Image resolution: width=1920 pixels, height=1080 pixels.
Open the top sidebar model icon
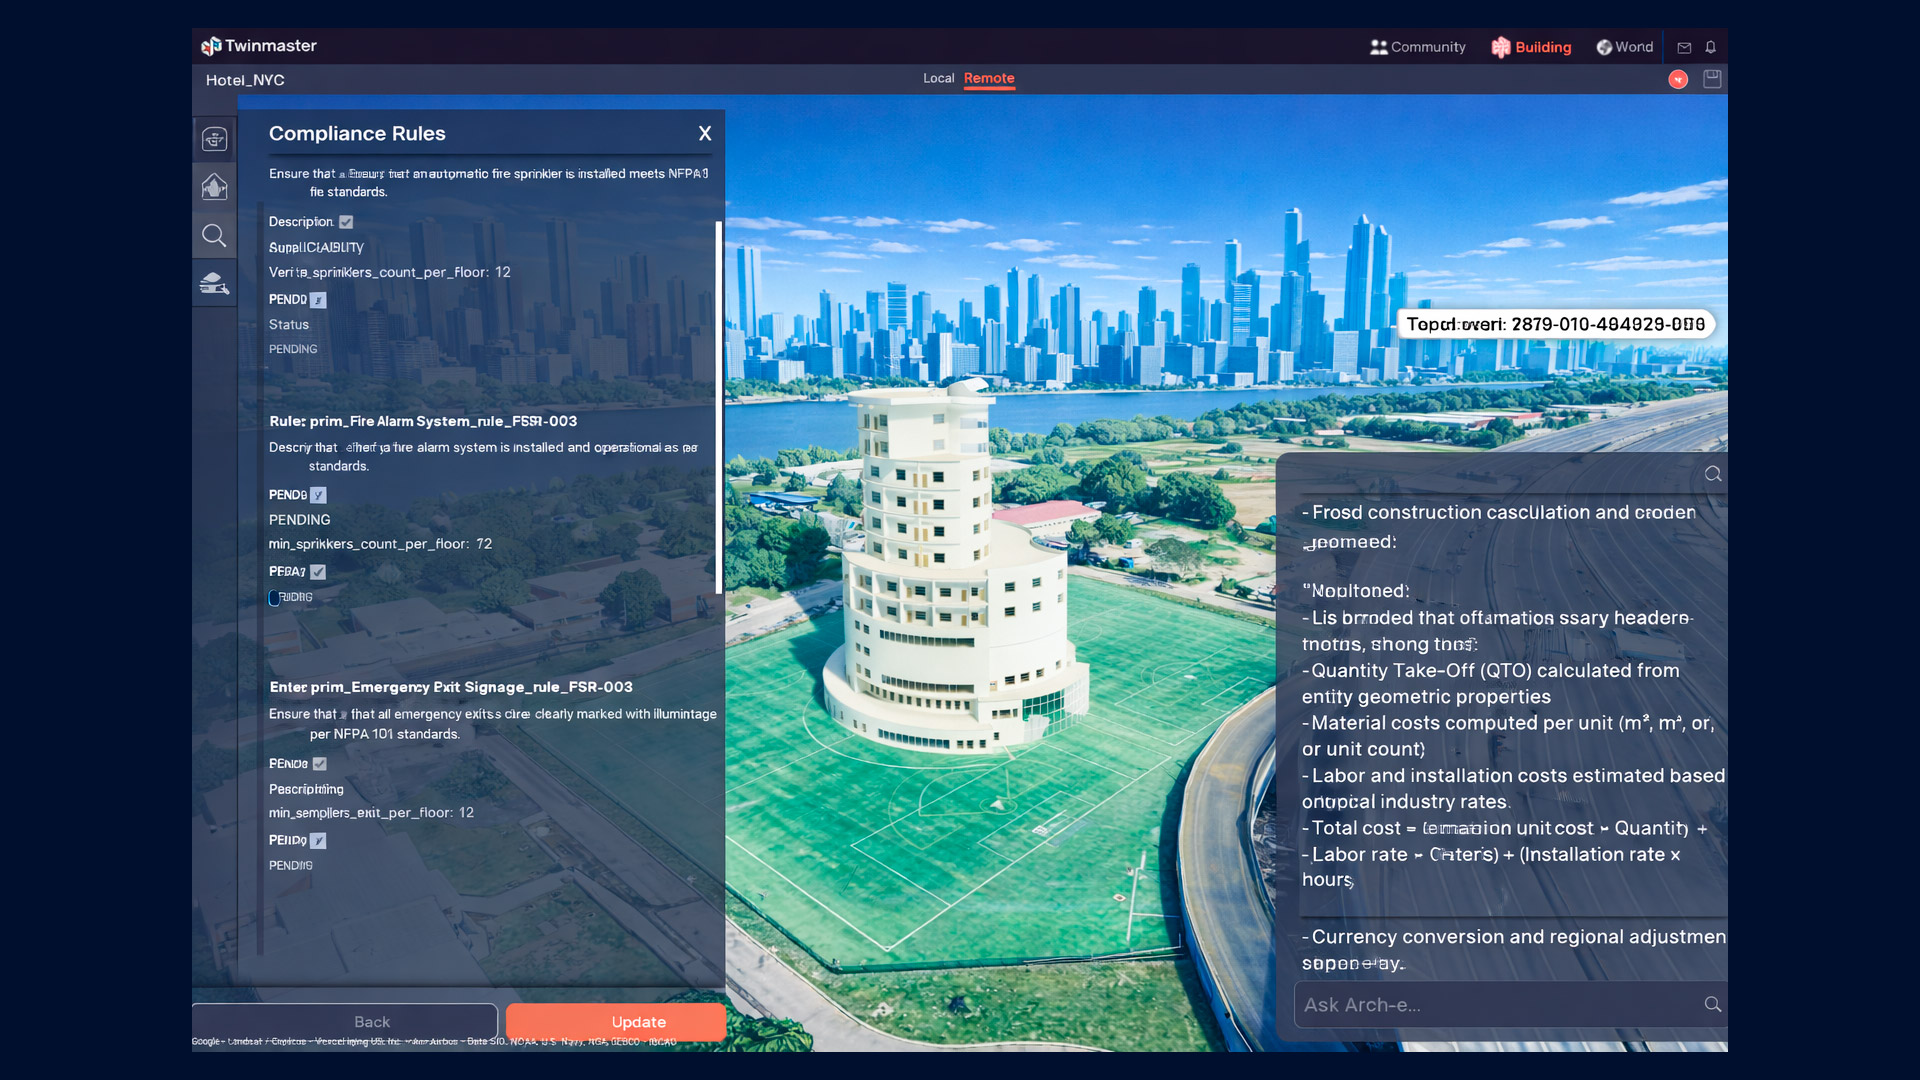click(214, 139)
